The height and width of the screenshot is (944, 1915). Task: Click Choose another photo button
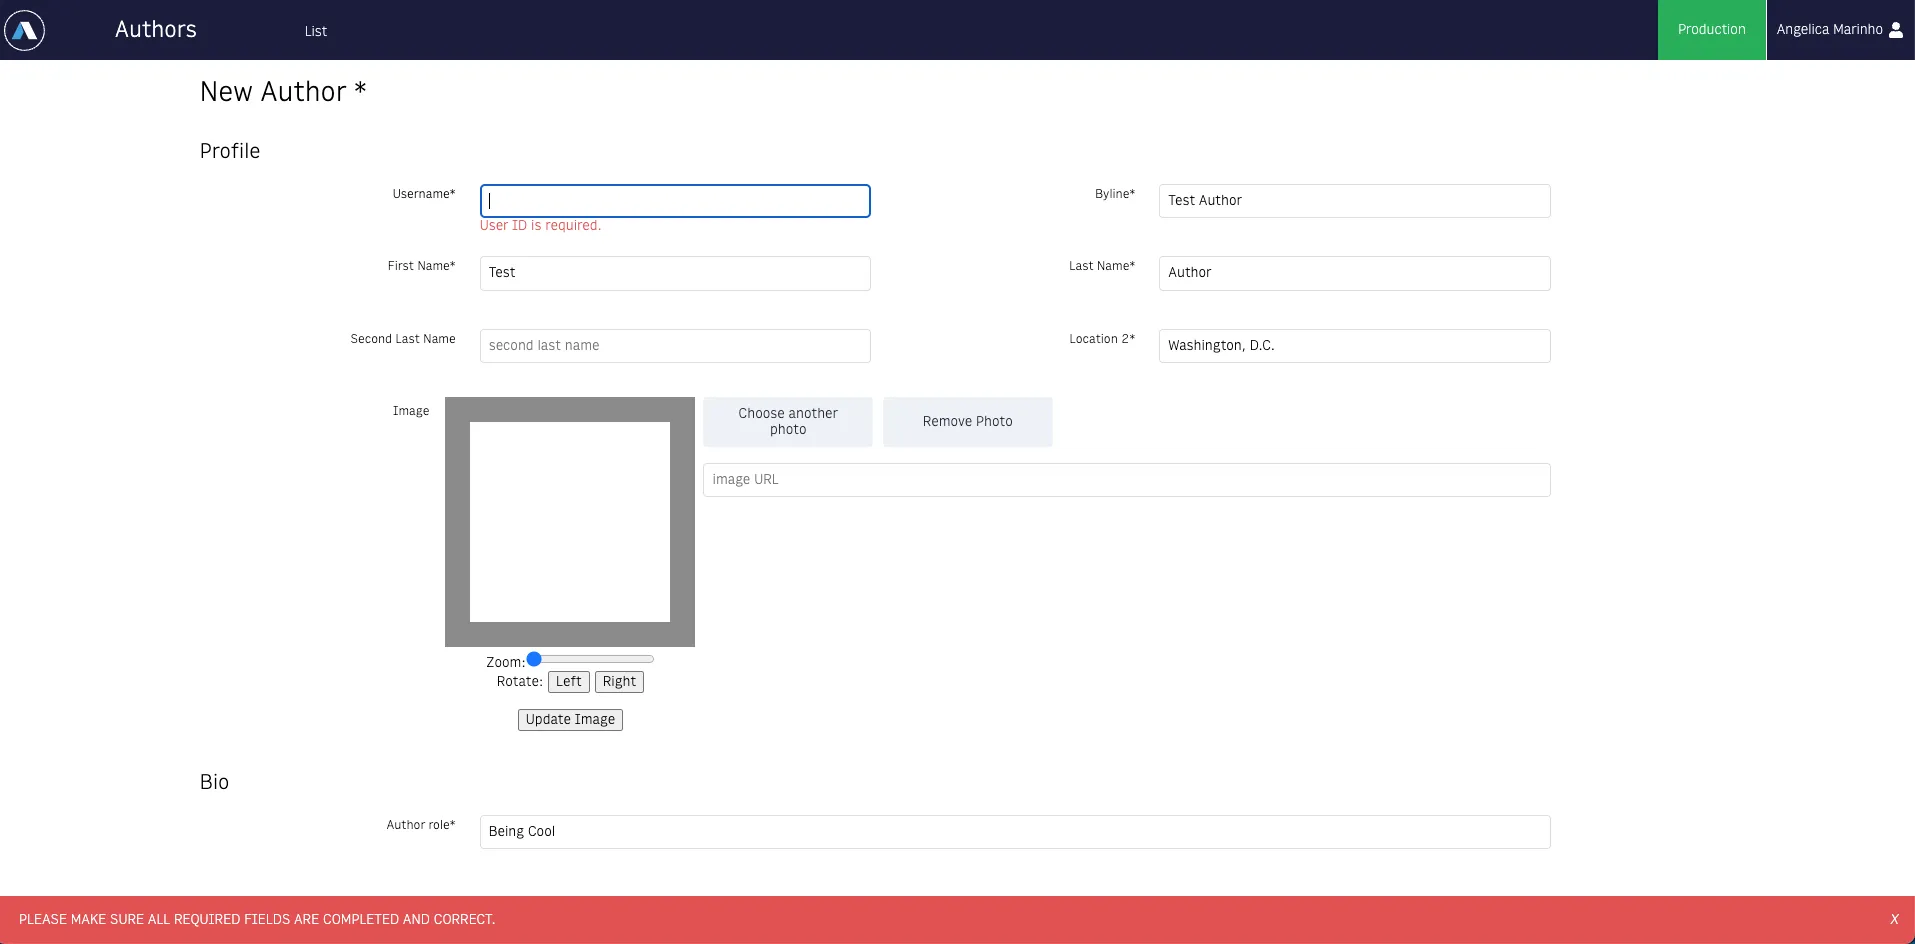pyautogui.click(x=788, y=422)
